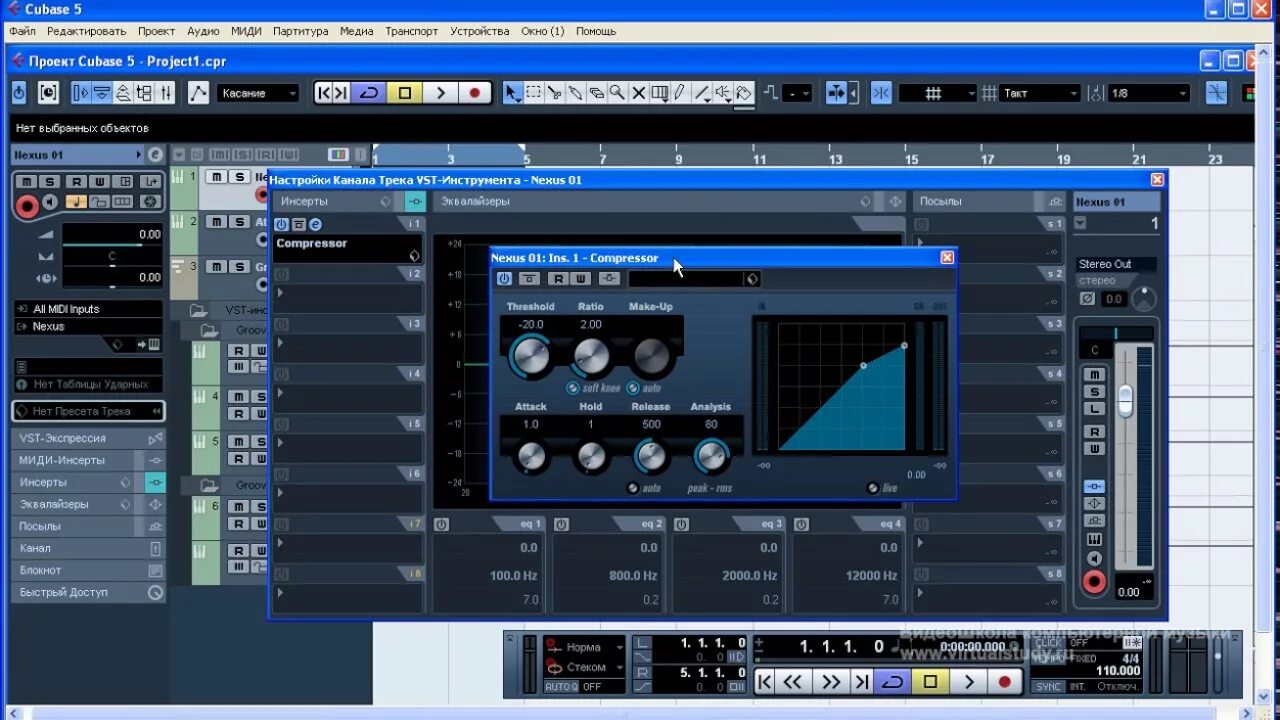
Task: Activate project power icon in toolbar
Action: coord(19,93)
